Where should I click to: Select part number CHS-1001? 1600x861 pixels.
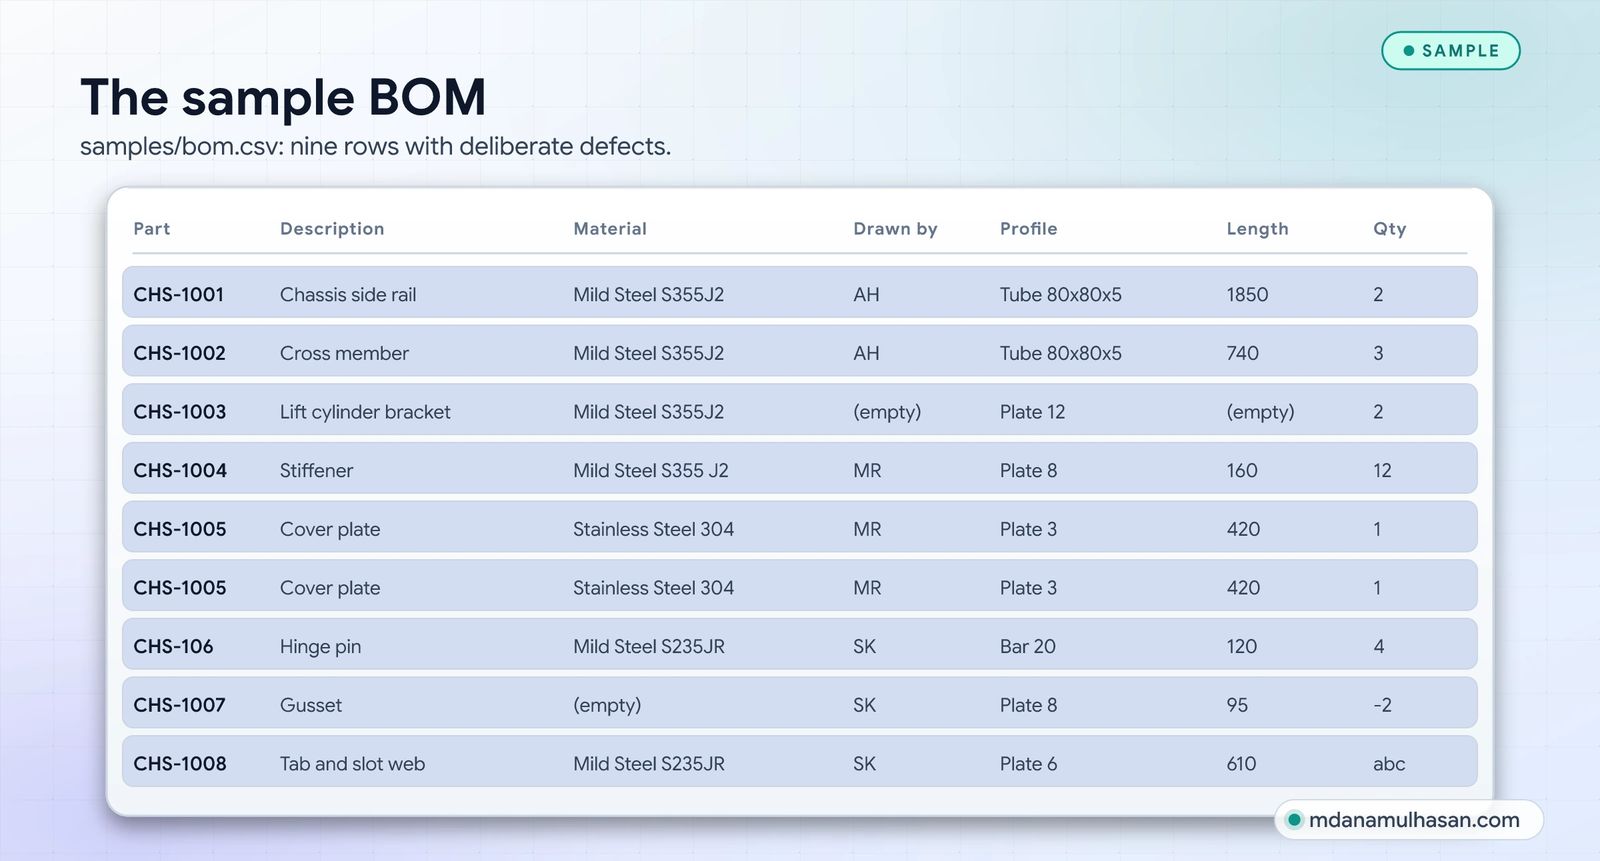click(x=178, y=295)
